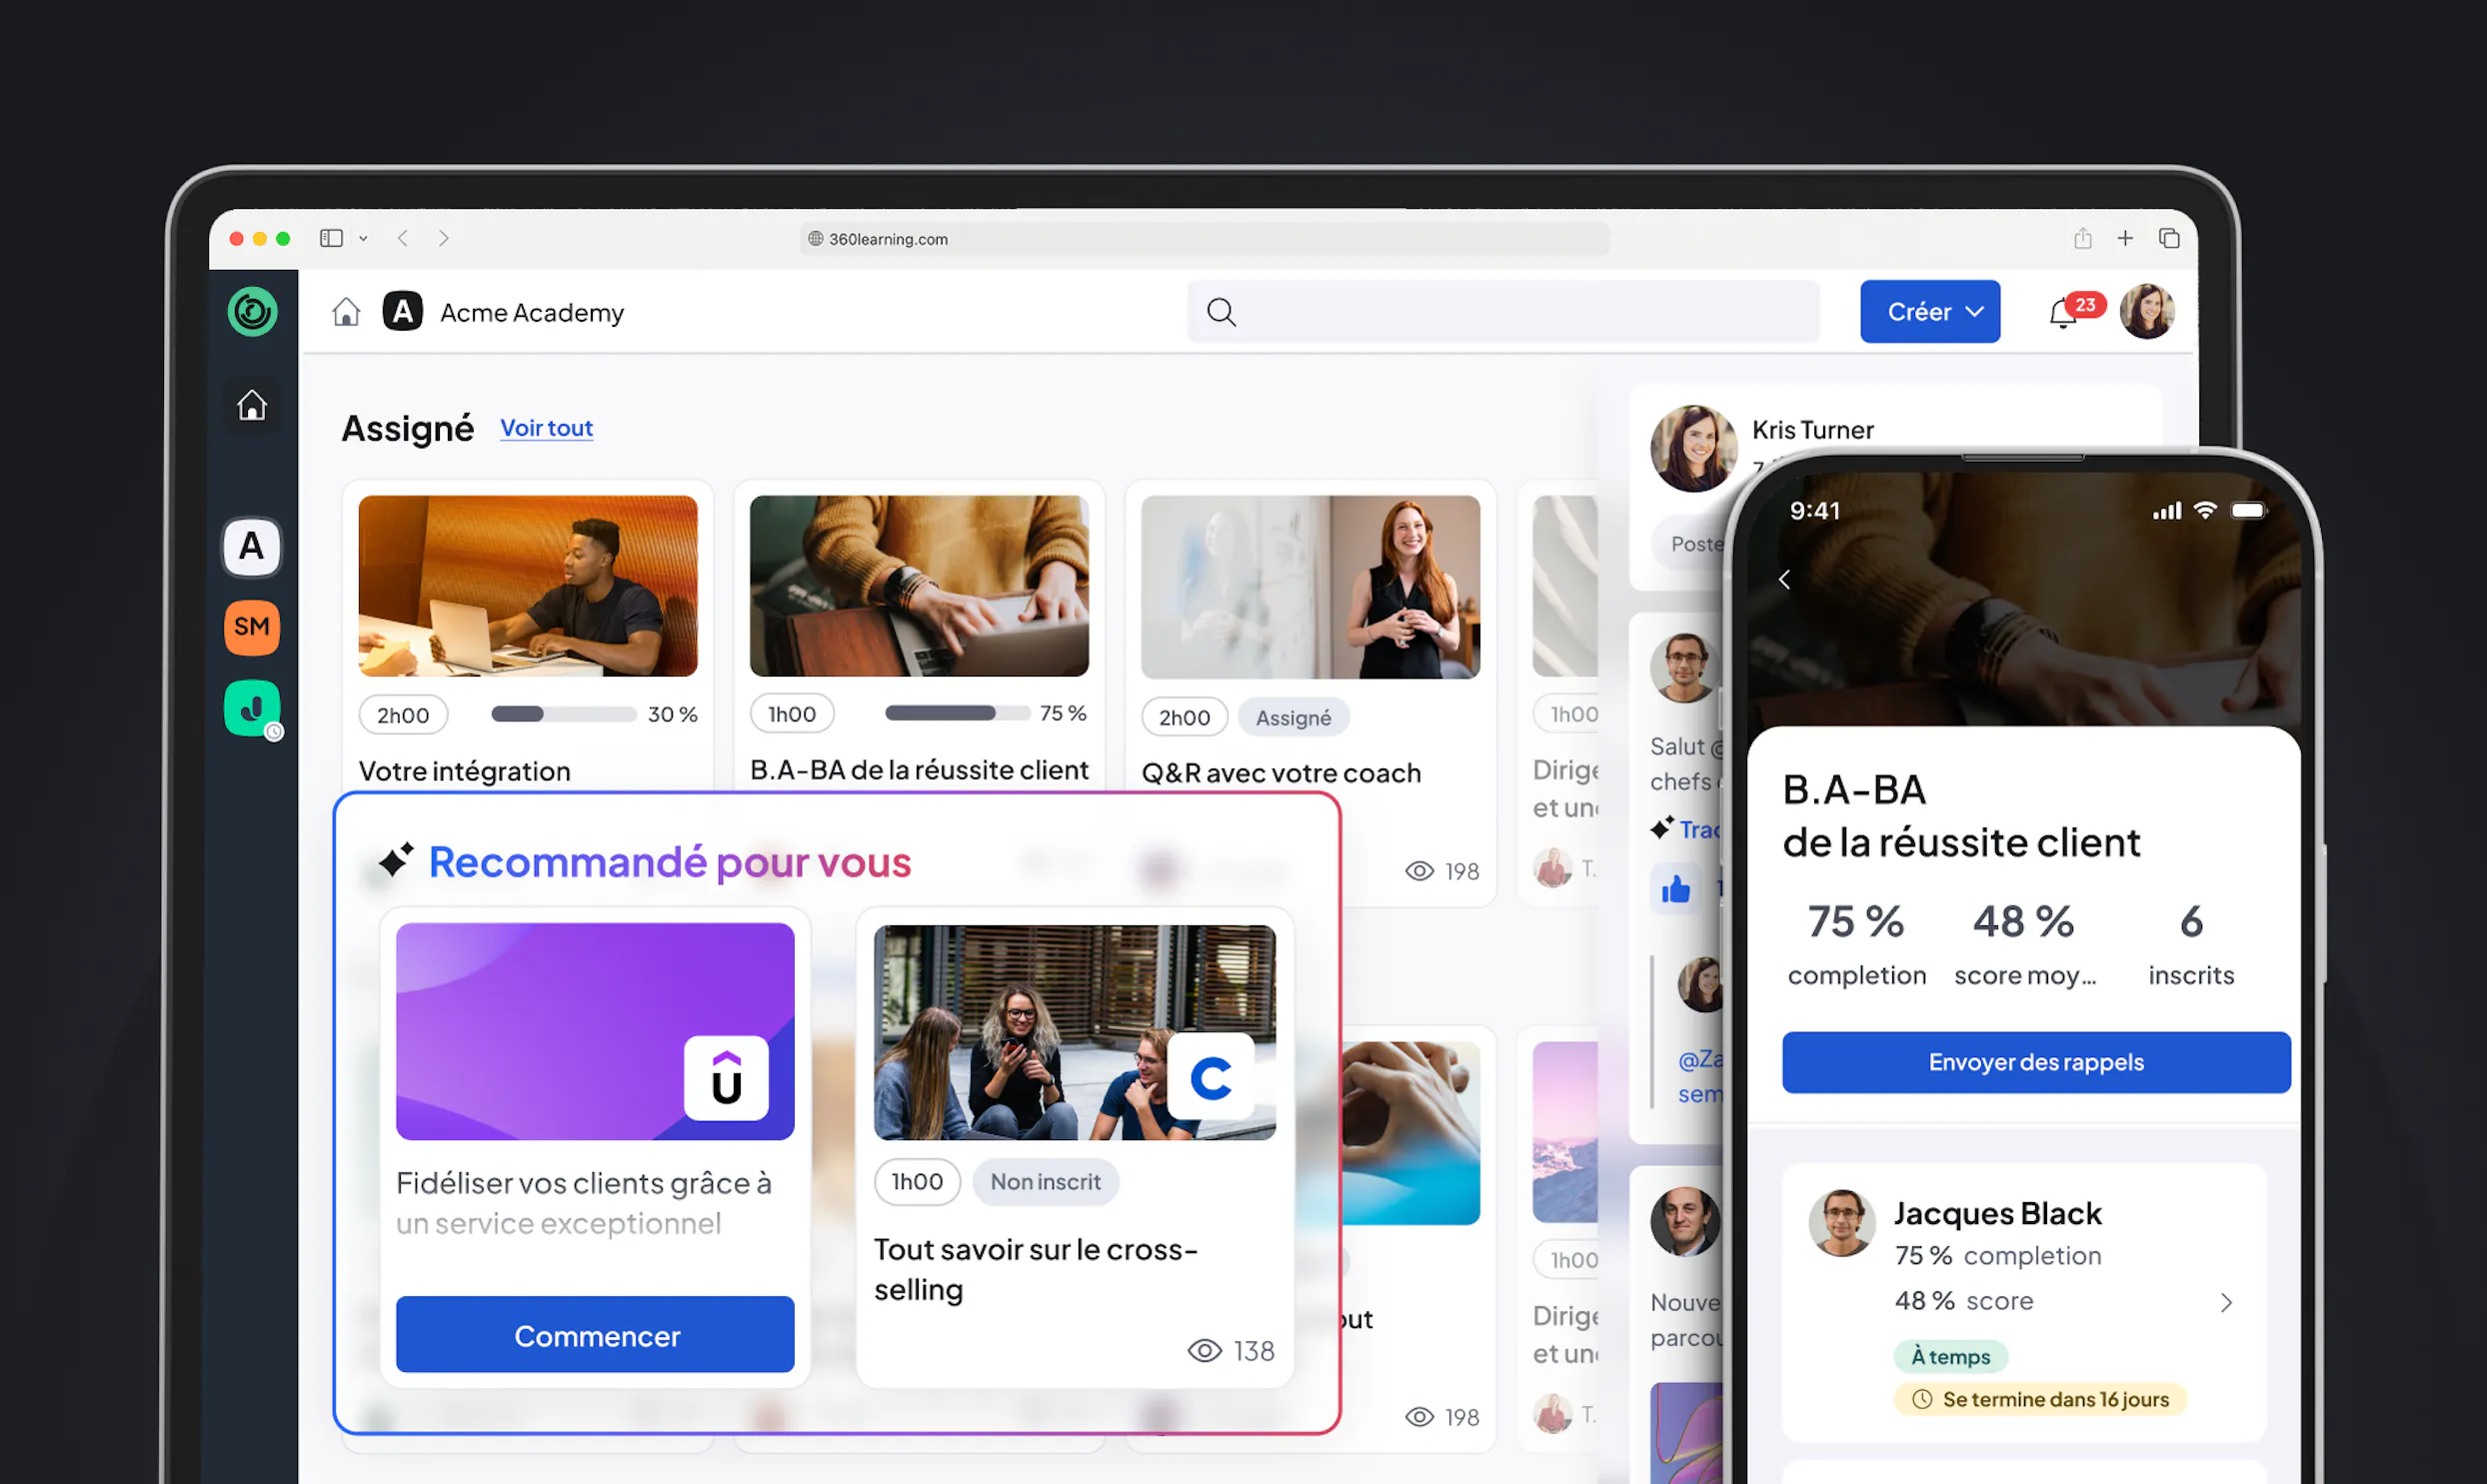This screenshot has height=1484, width=2487.
Task: Click the Votre intégration 30% progress bar
Action: pyautogui.click(x=564, y=714)
